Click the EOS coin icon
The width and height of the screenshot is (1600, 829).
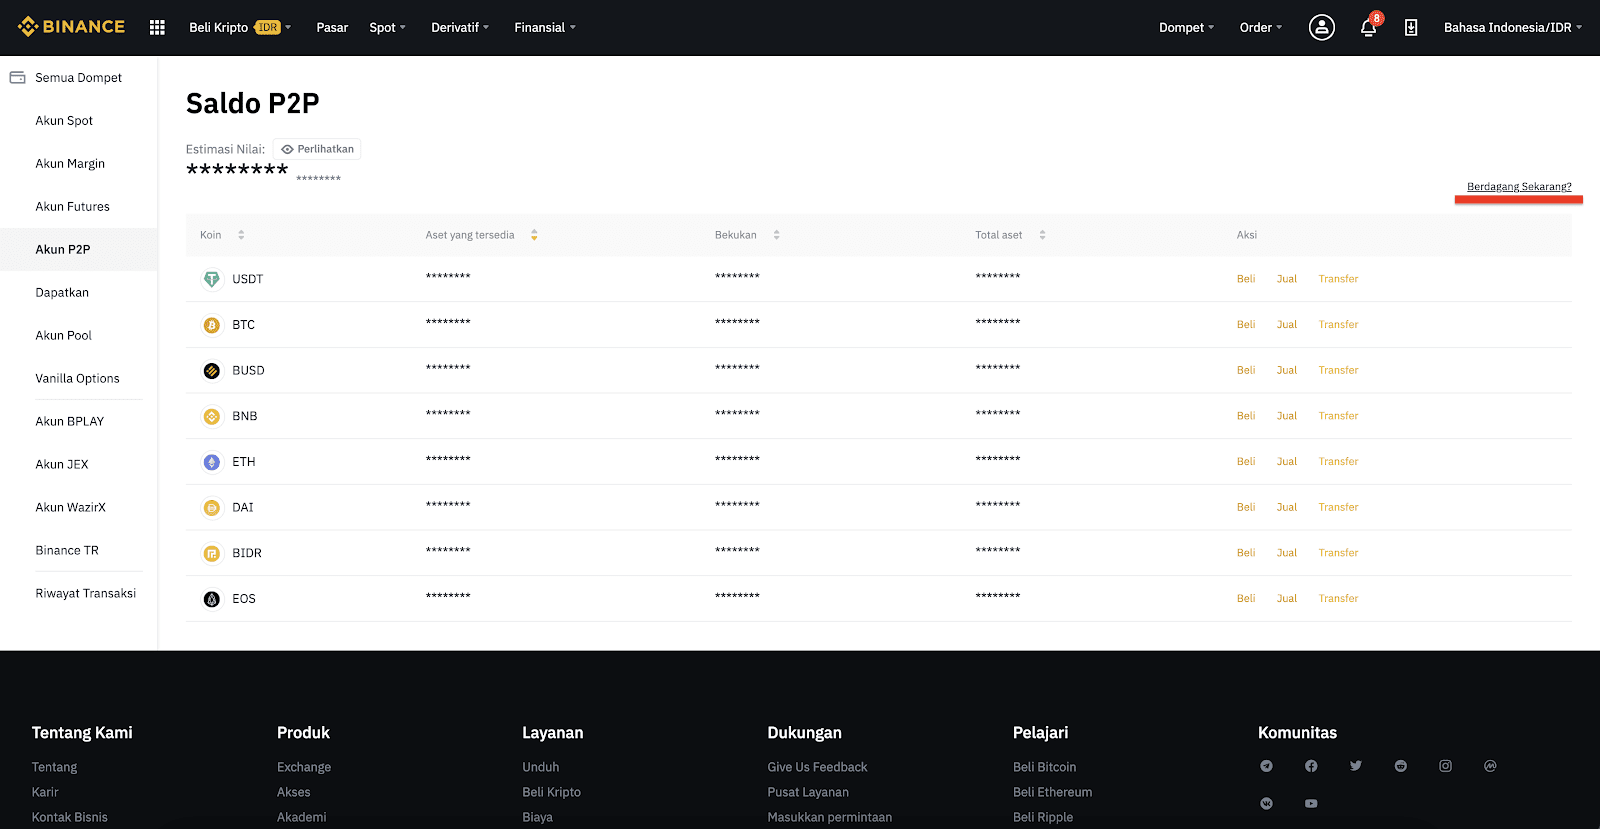tap(212, 599)
